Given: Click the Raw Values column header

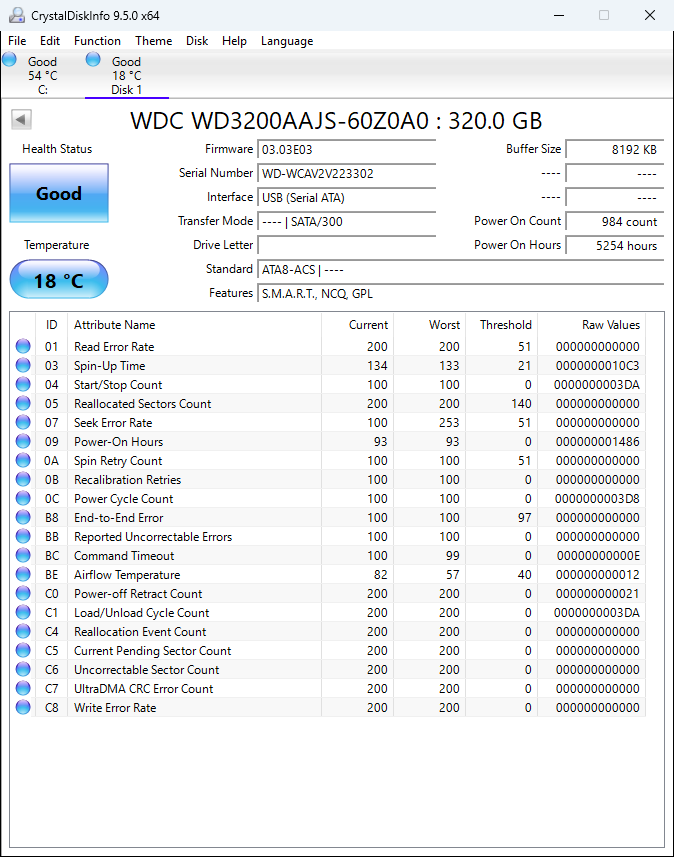Looking at the screenshot, I should 591,325.
